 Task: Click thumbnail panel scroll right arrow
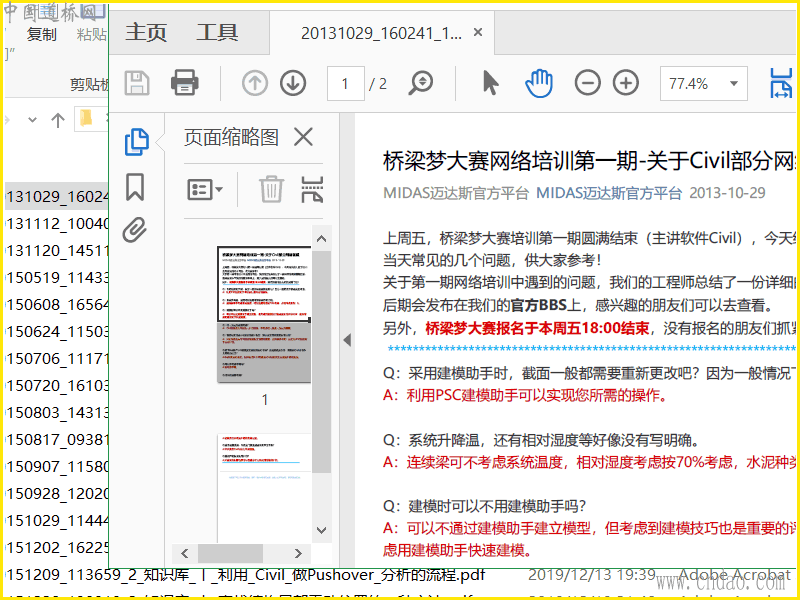(x=298, y=554)
